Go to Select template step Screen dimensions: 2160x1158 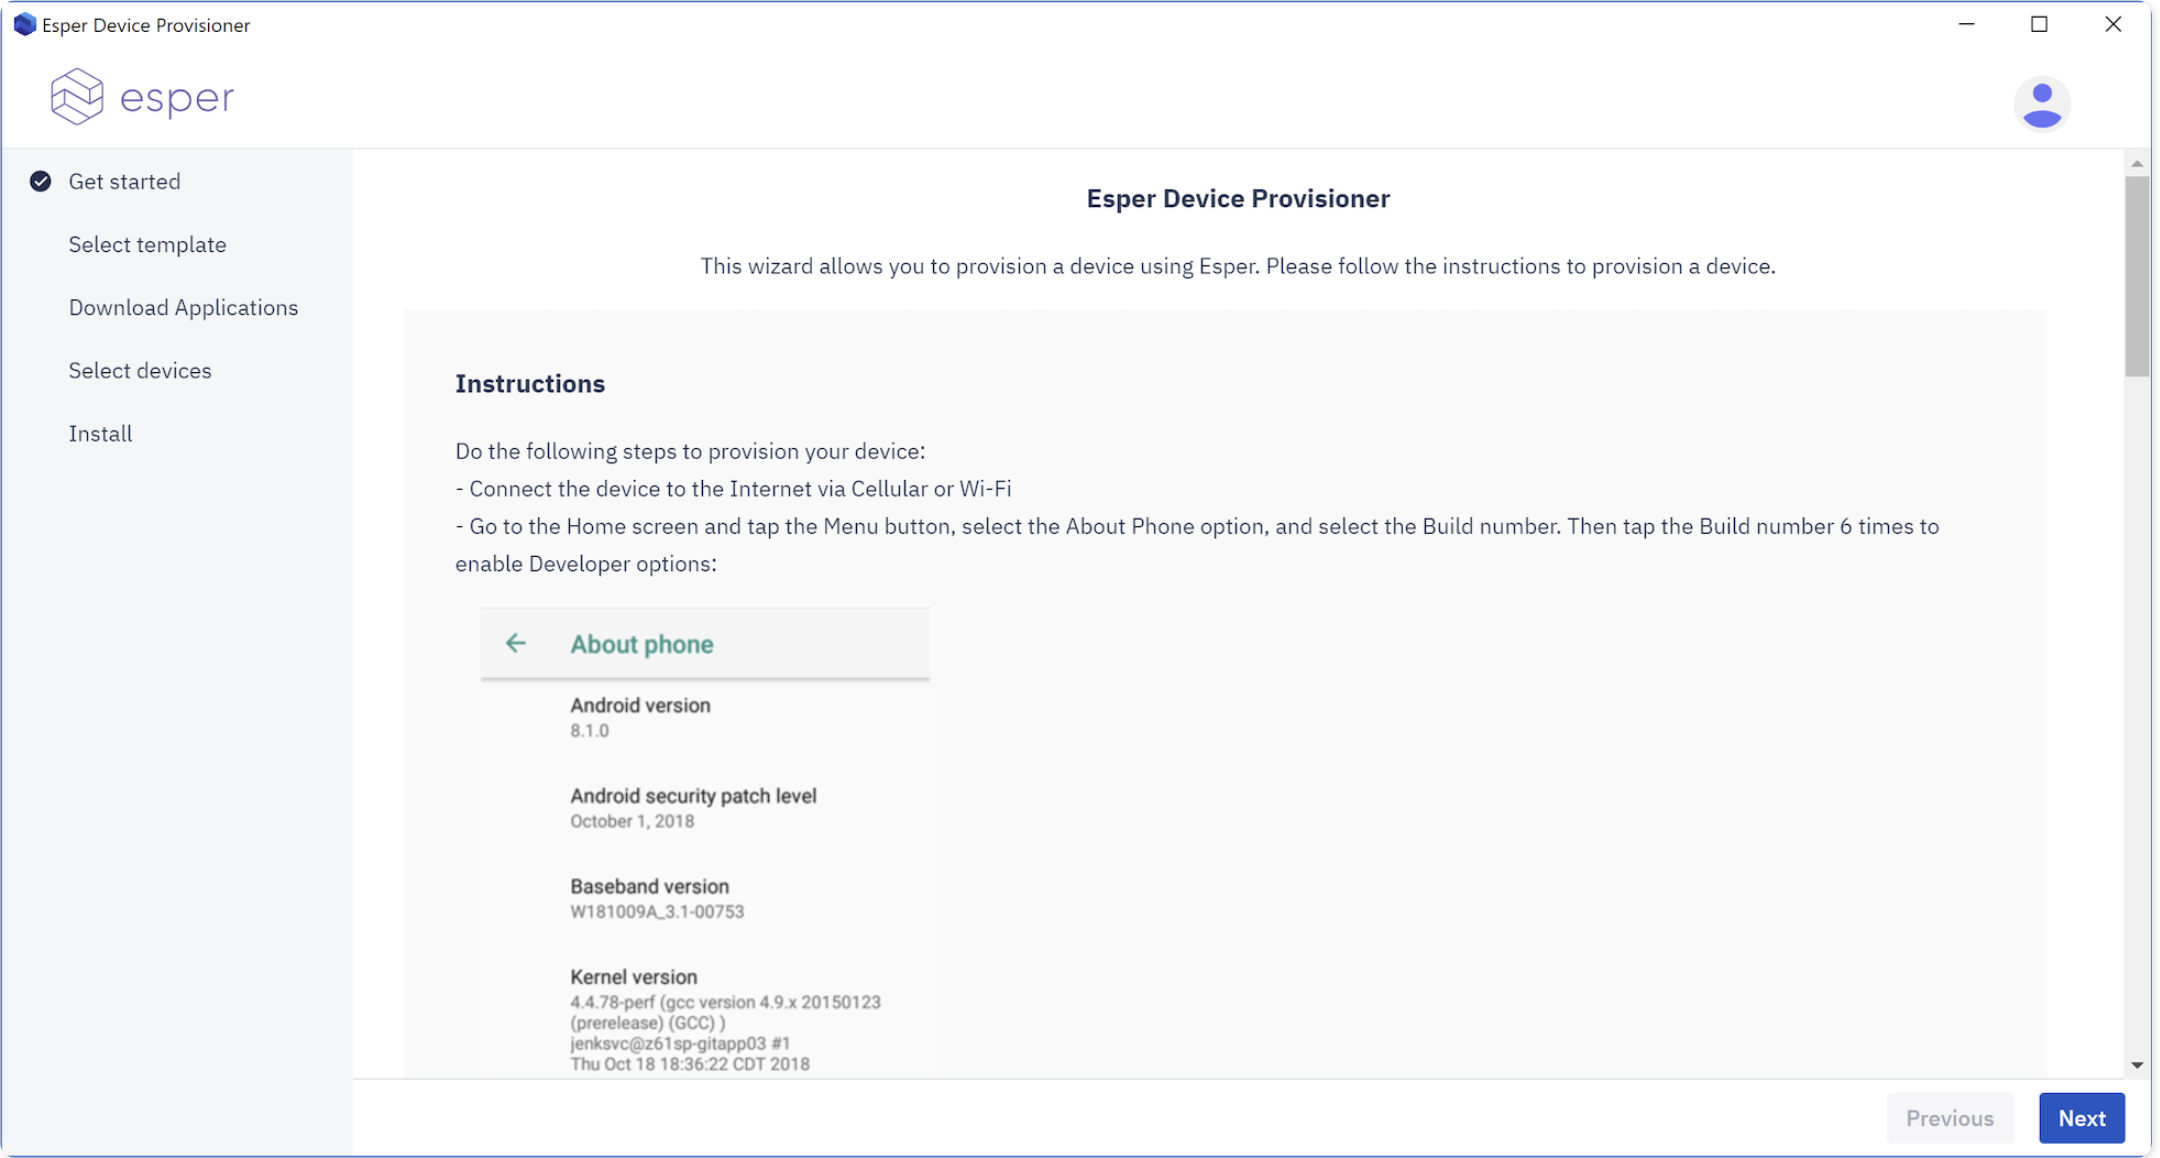pyautogui.click(x=147, y=244)
